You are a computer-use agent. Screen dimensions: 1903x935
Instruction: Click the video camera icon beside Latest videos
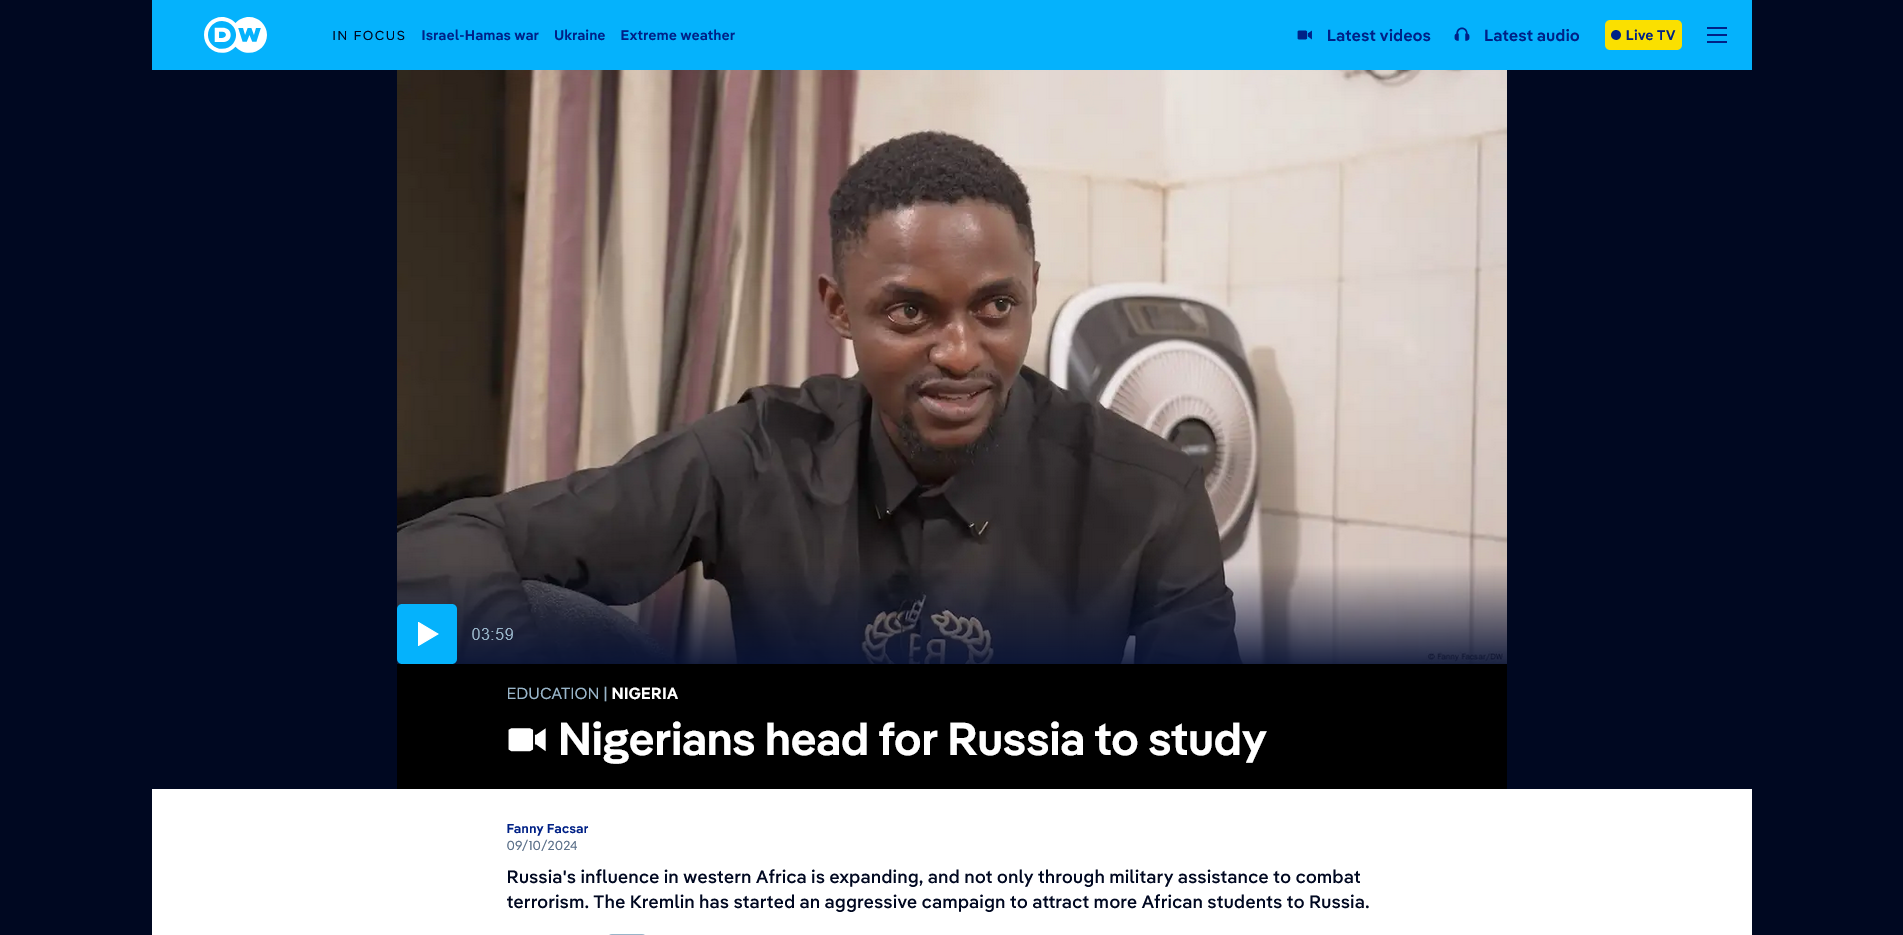coord(1305,35)
